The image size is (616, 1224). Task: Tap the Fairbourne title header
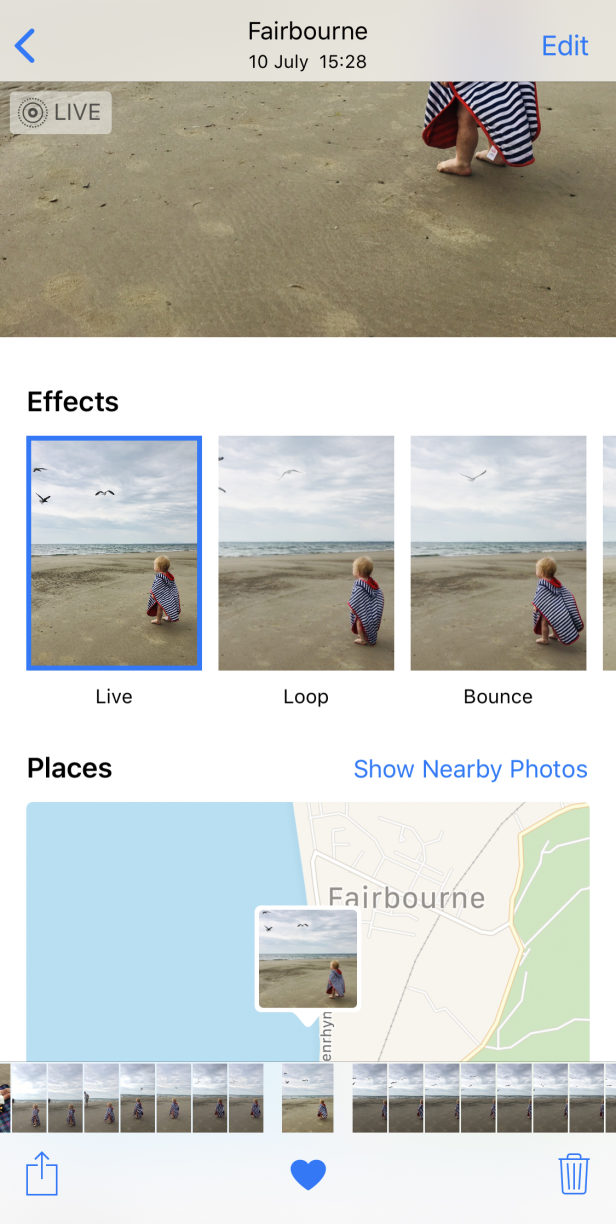click(x=307, y=30)
